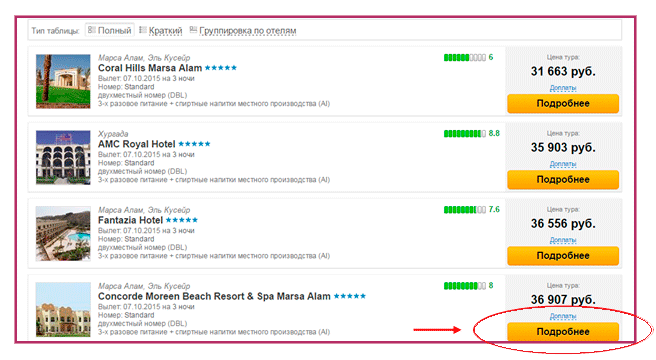Click the Группировка по отелям grouping icon
656x360 pixels.
tap(193, 30)
